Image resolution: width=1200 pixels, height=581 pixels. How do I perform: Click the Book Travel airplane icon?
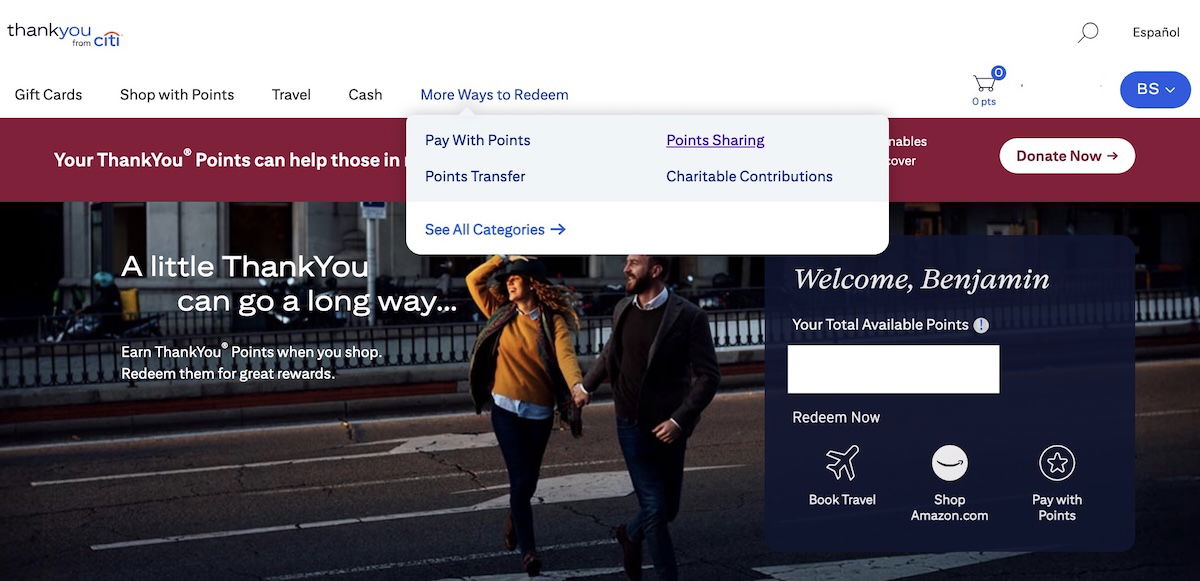pyautogui.click(x=842, y=463)
